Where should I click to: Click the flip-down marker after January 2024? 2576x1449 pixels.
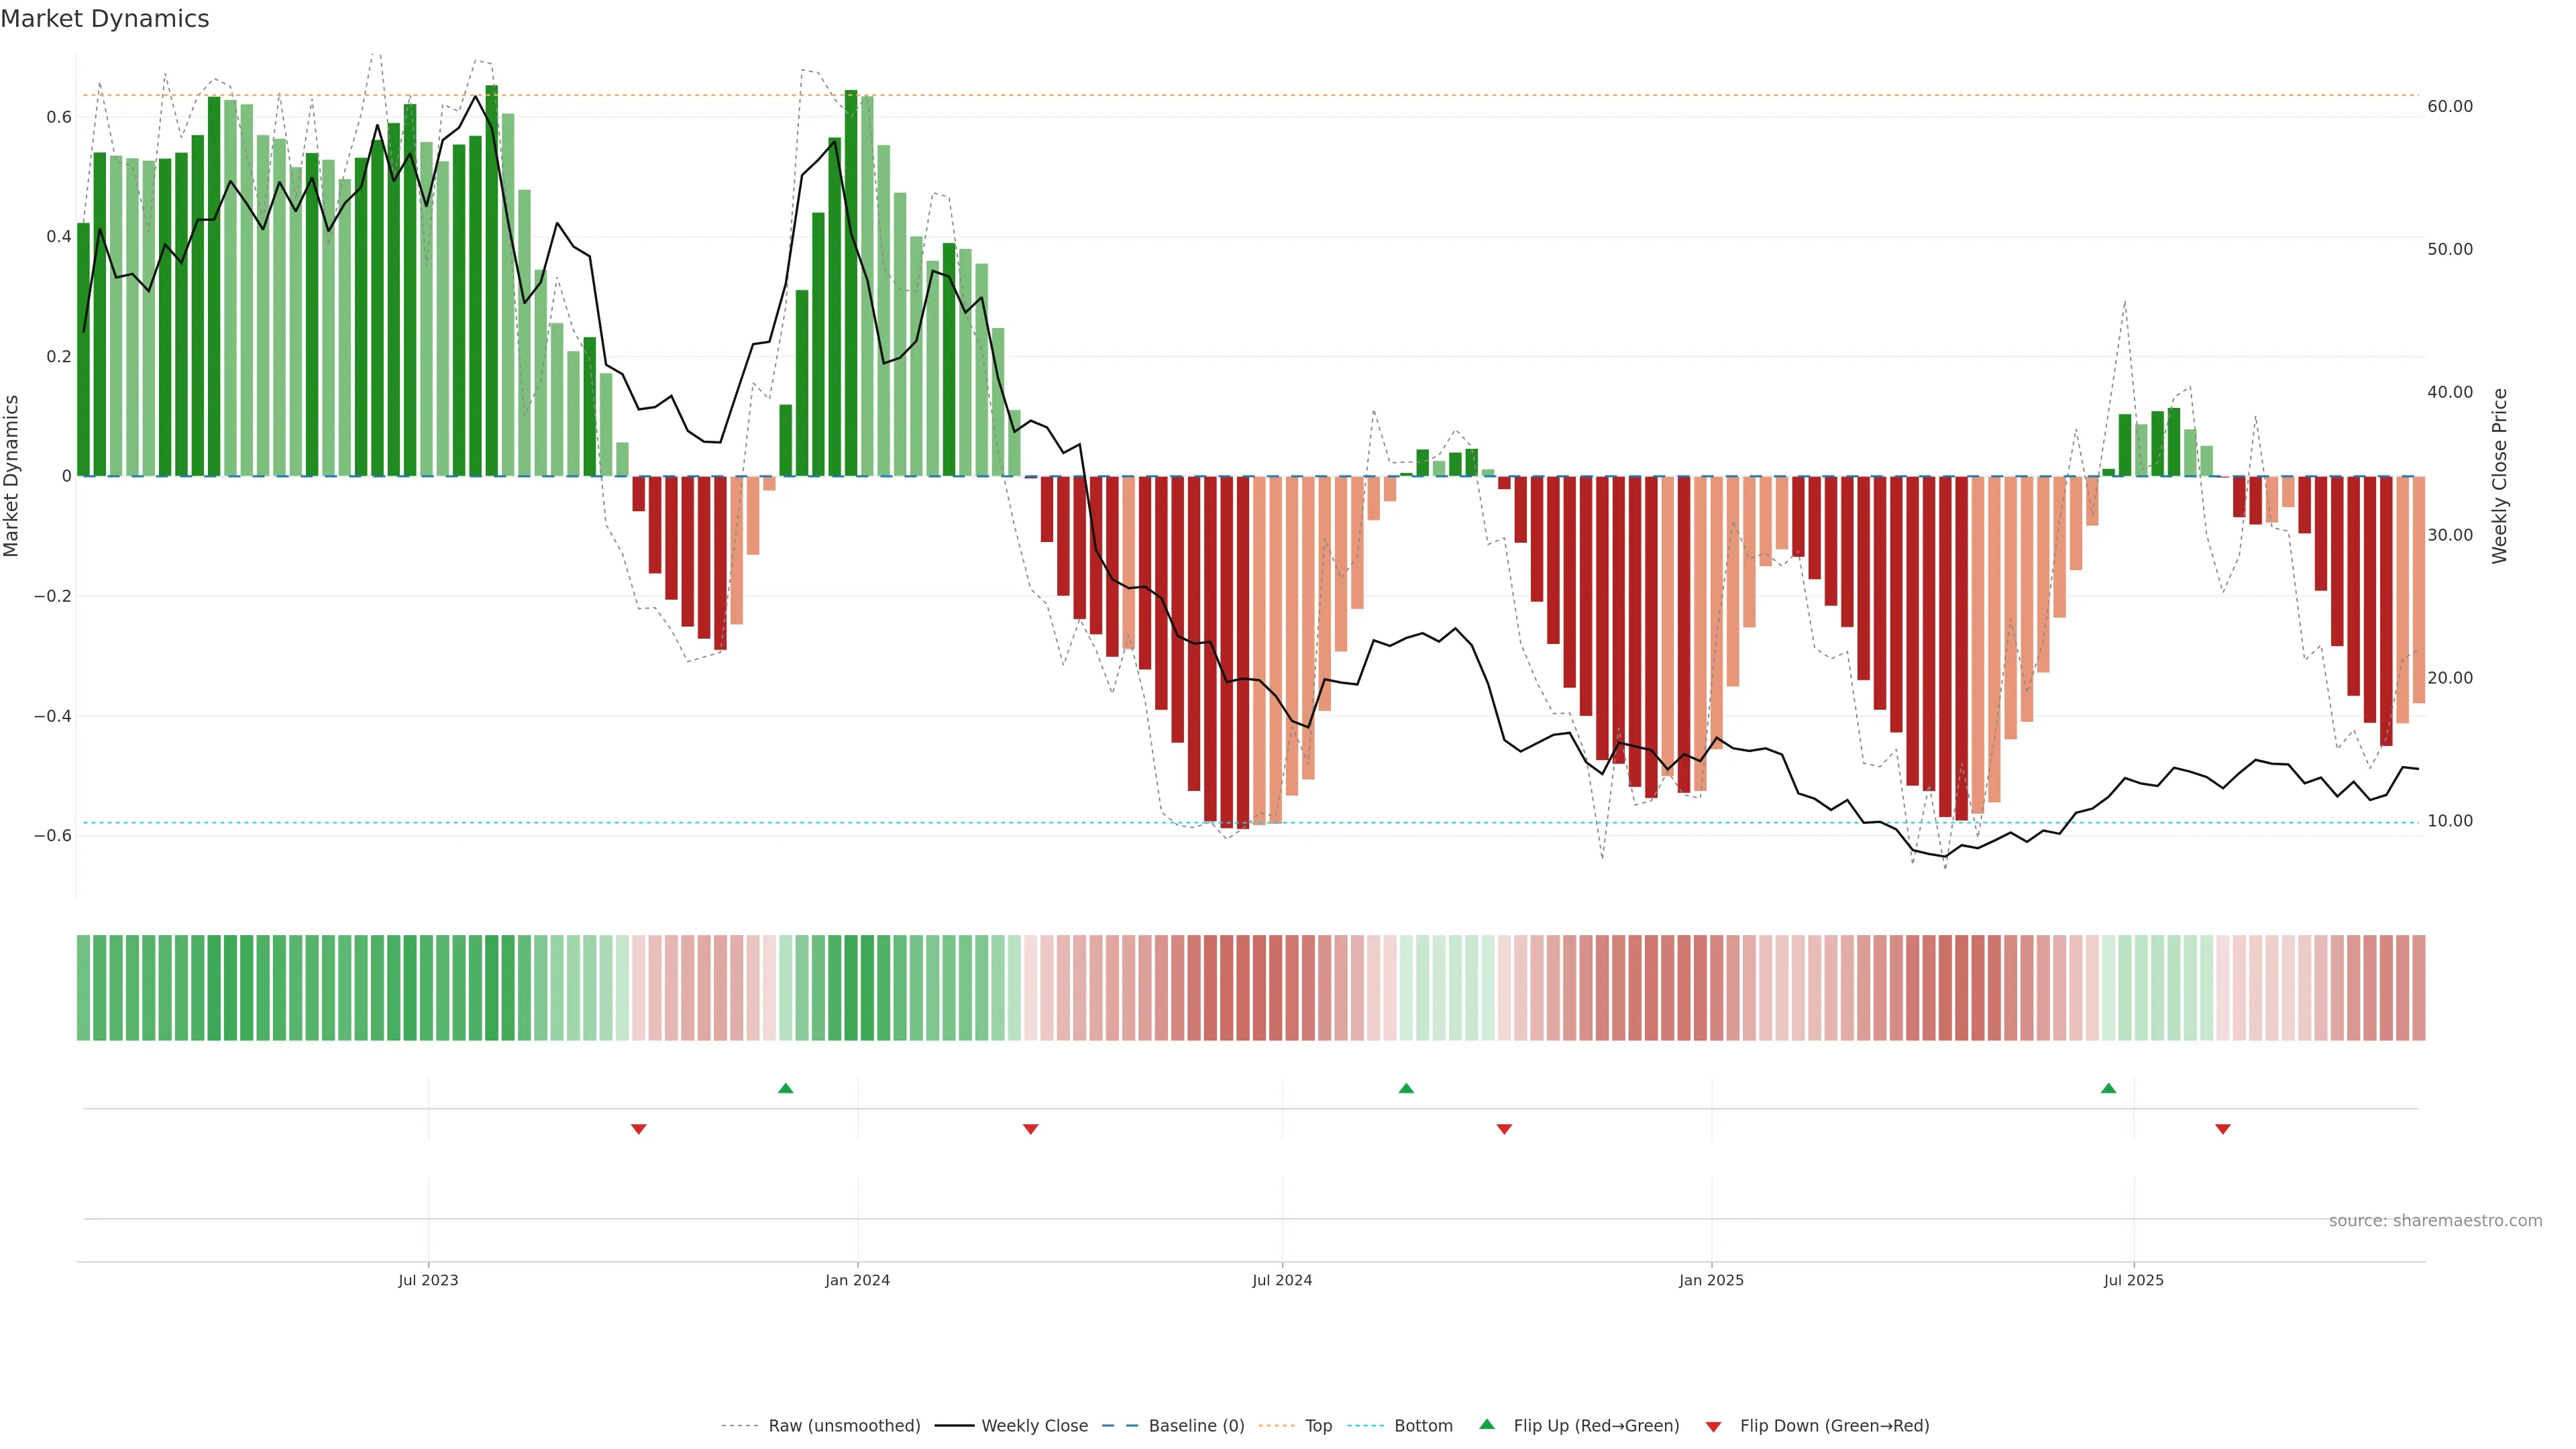coord(1031,1129)
